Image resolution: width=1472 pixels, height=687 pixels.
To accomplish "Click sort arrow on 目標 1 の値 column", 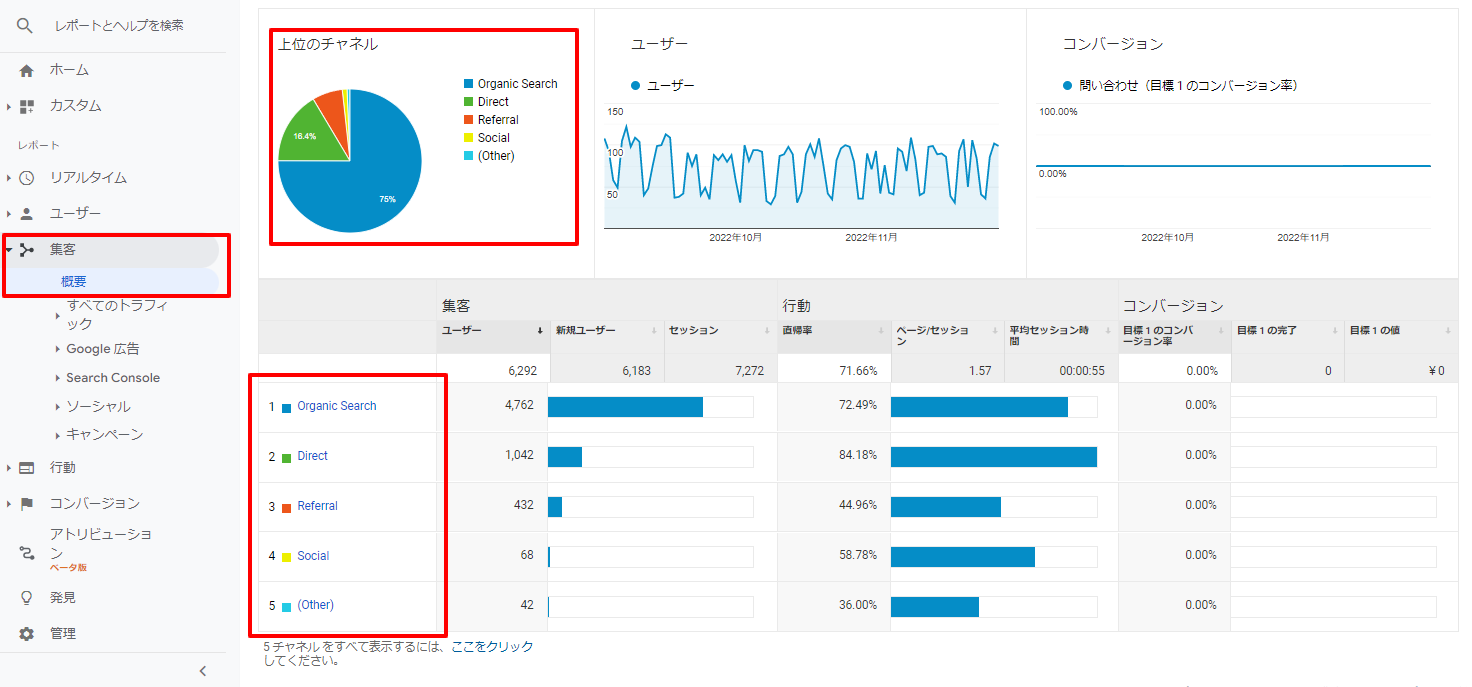I will [x=1447, y=331].
